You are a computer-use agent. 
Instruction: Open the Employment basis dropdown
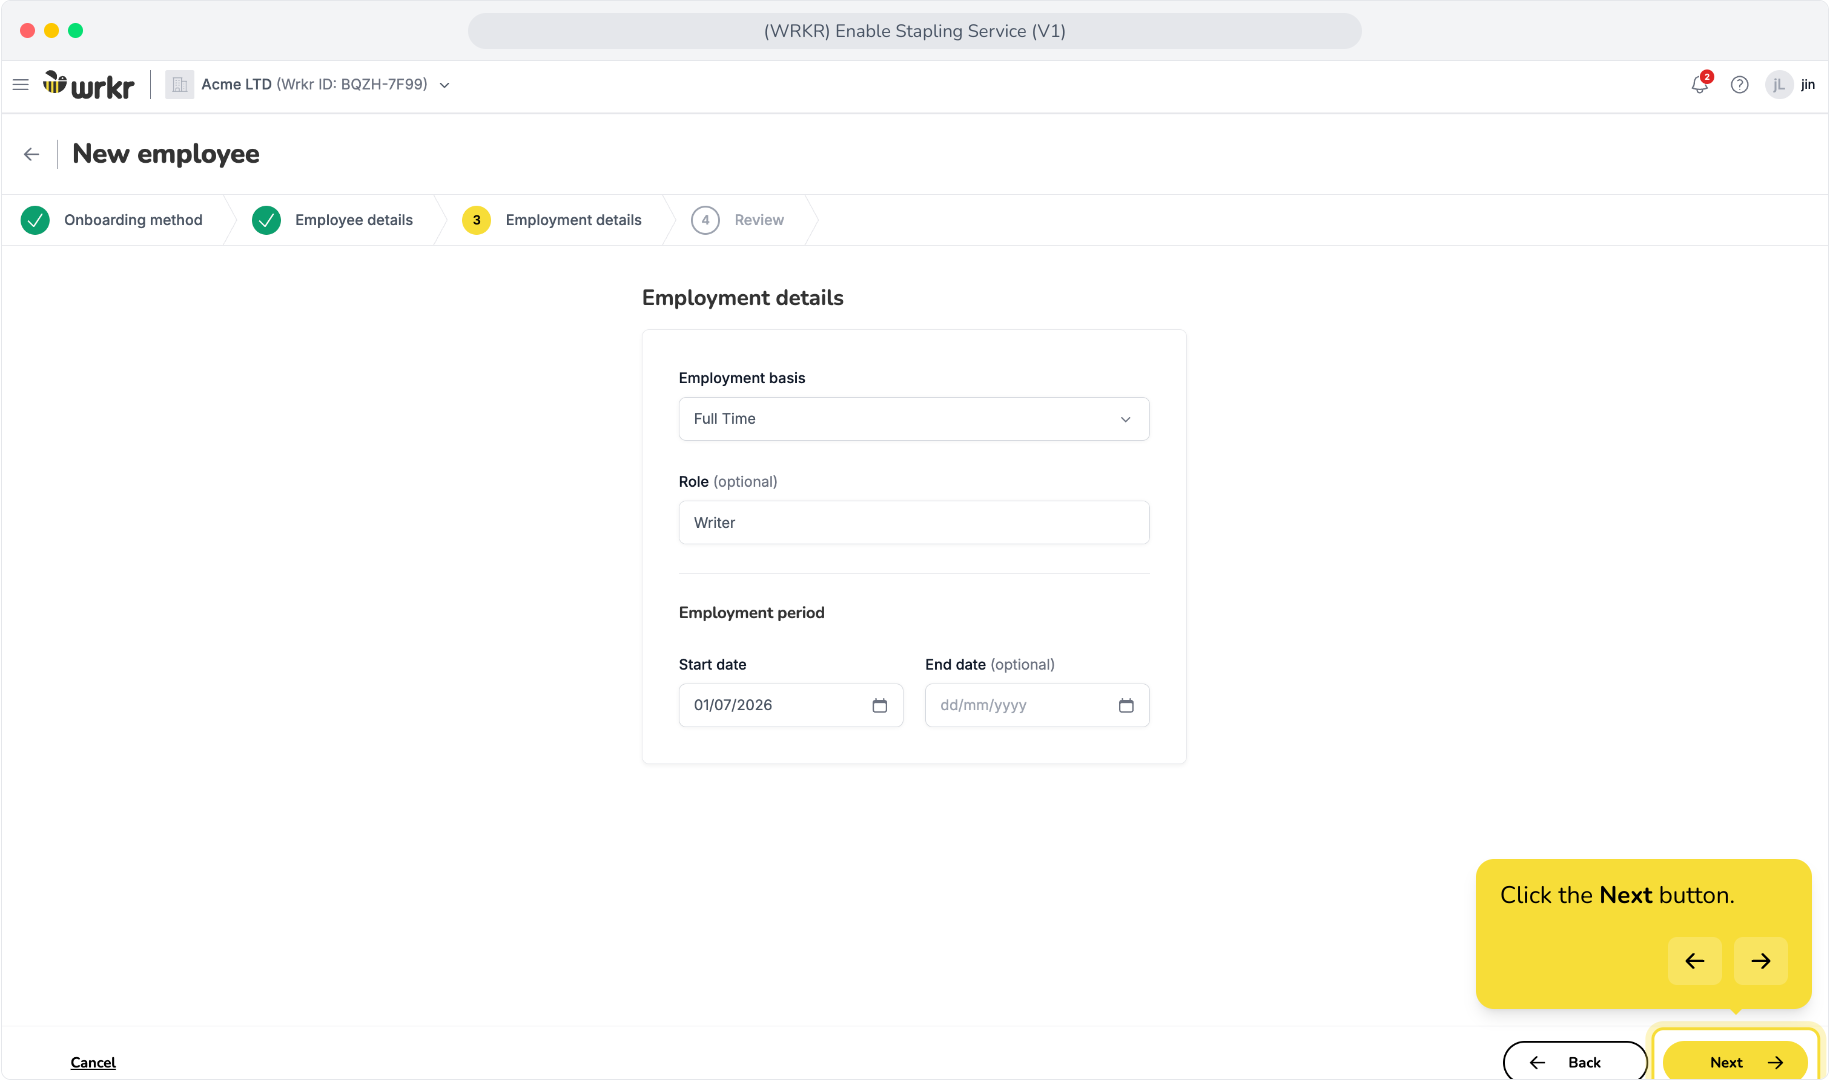click(x=914, y=419)
